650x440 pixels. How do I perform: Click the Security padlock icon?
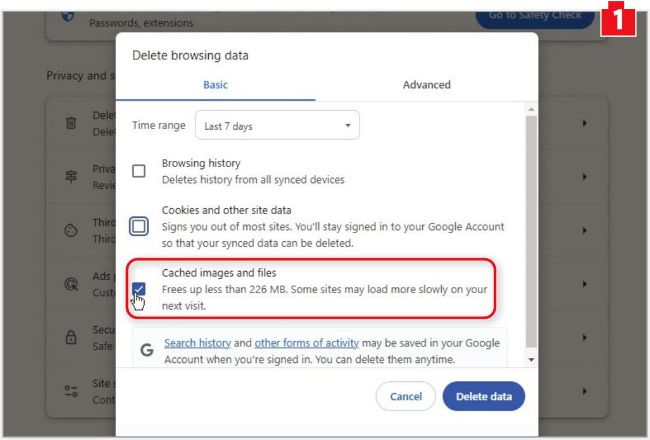[x=71, y=338]
